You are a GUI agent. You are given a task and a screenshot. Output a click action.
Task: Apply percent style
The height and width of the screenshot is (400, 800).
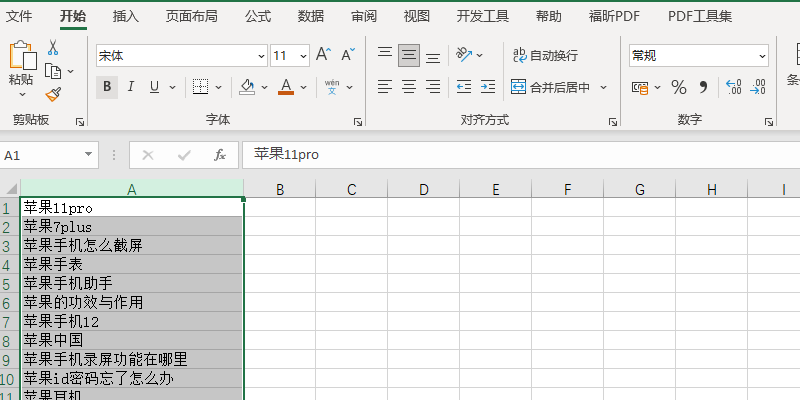coord(679,87)
